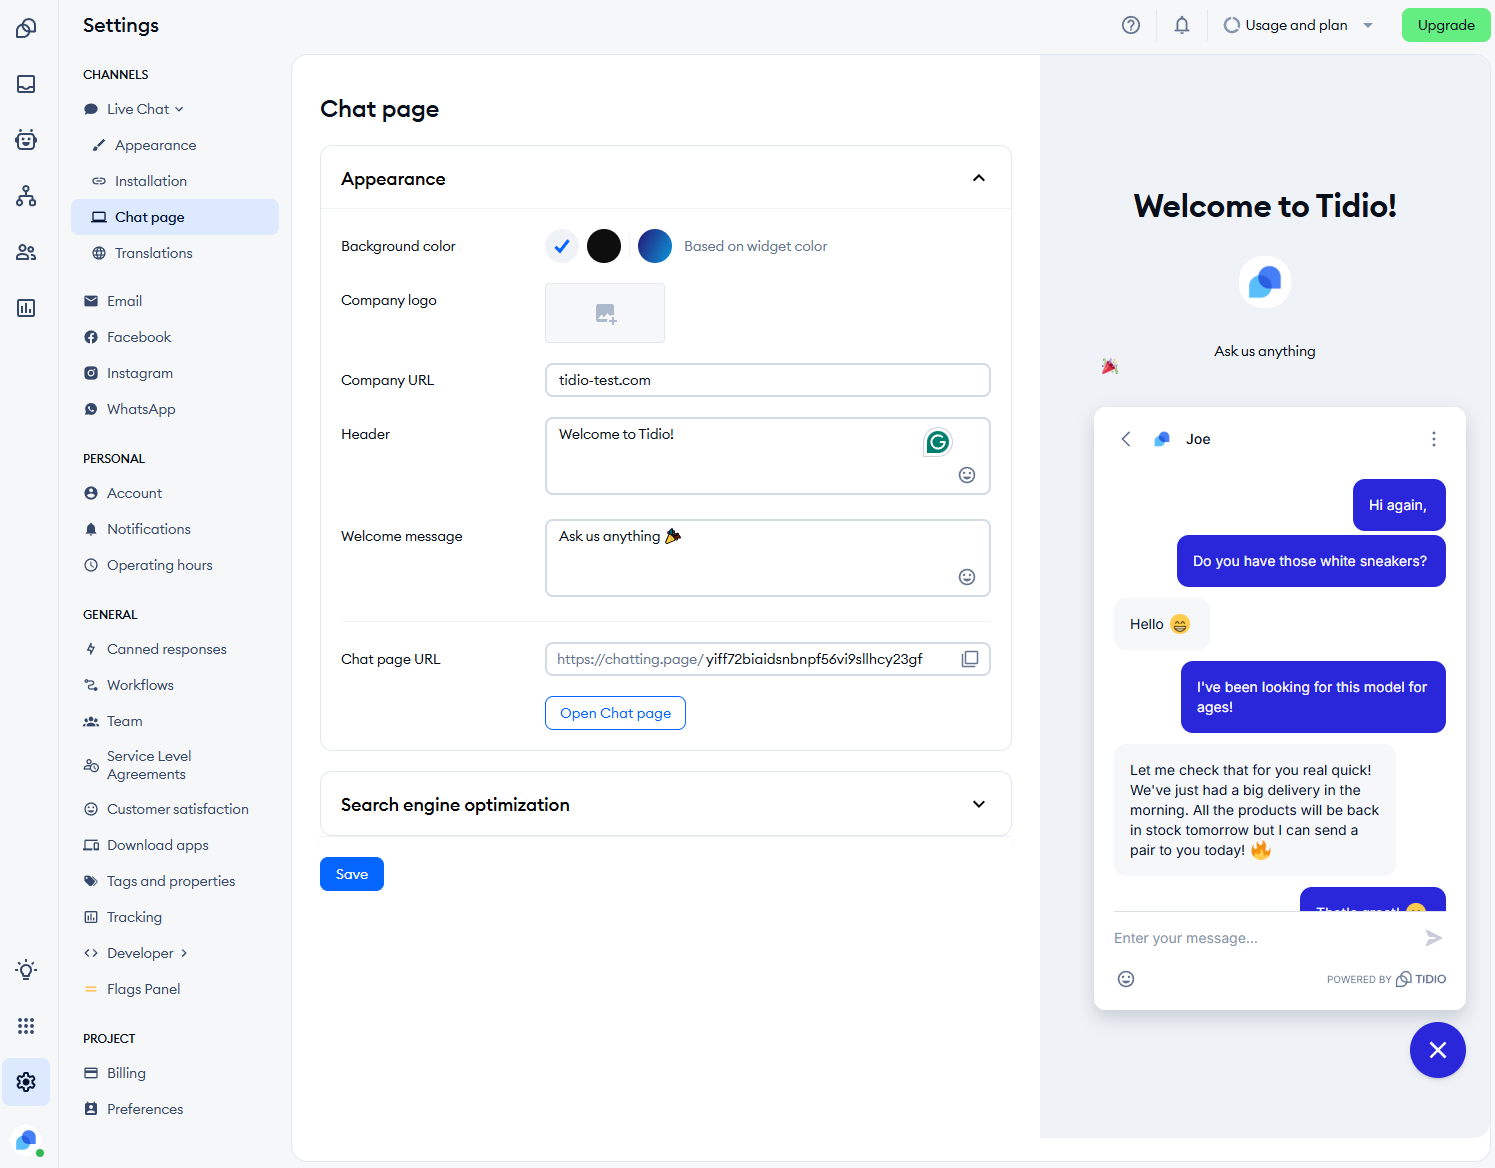The height and width of the screenshot is (1168, 1495).
Task: Click the Grammarly icon in Header field
Action: [938, 442]
